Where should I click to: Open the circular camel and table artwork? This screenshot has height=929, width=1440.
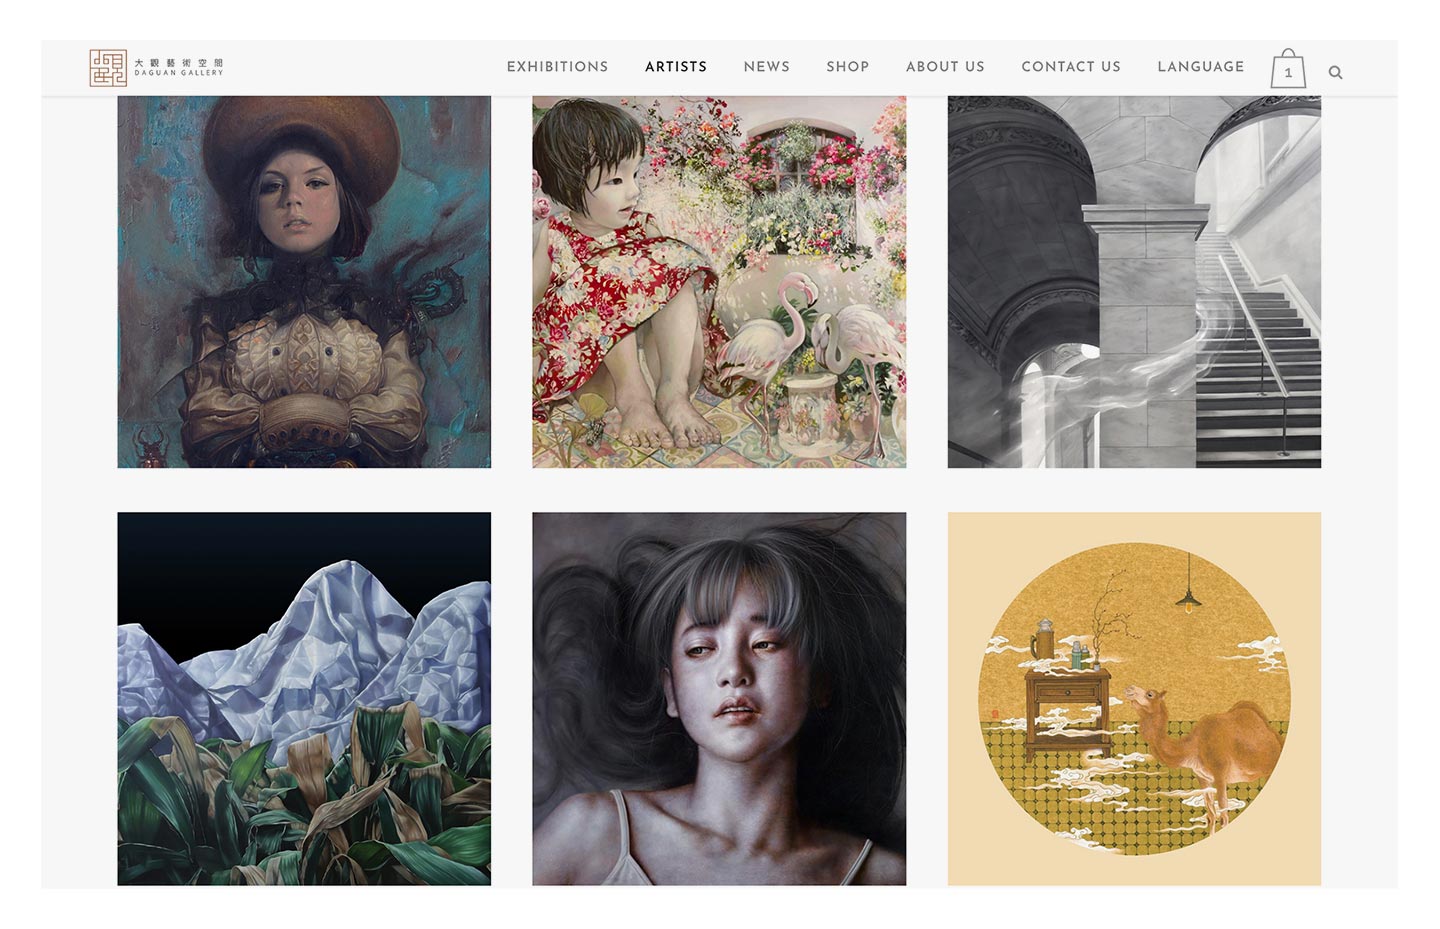click(x=1134, y=698)
